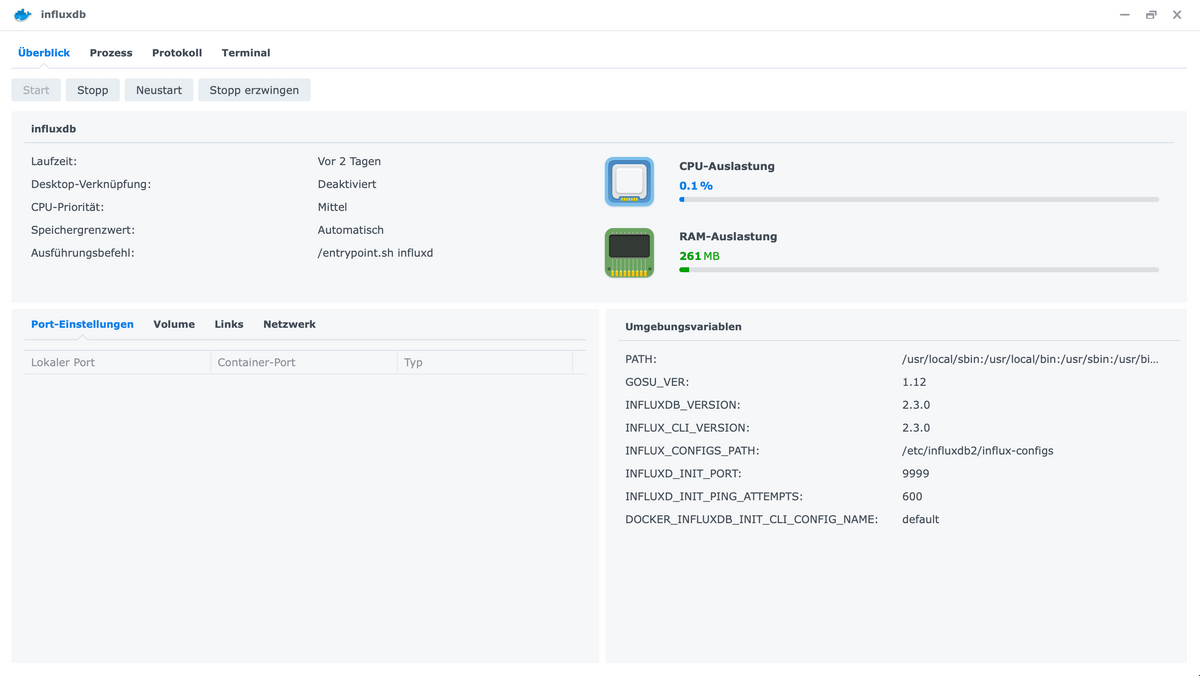Click the Speichergrenzwert: label
This screenshot has height=676, width=1200.
[83, 230]
